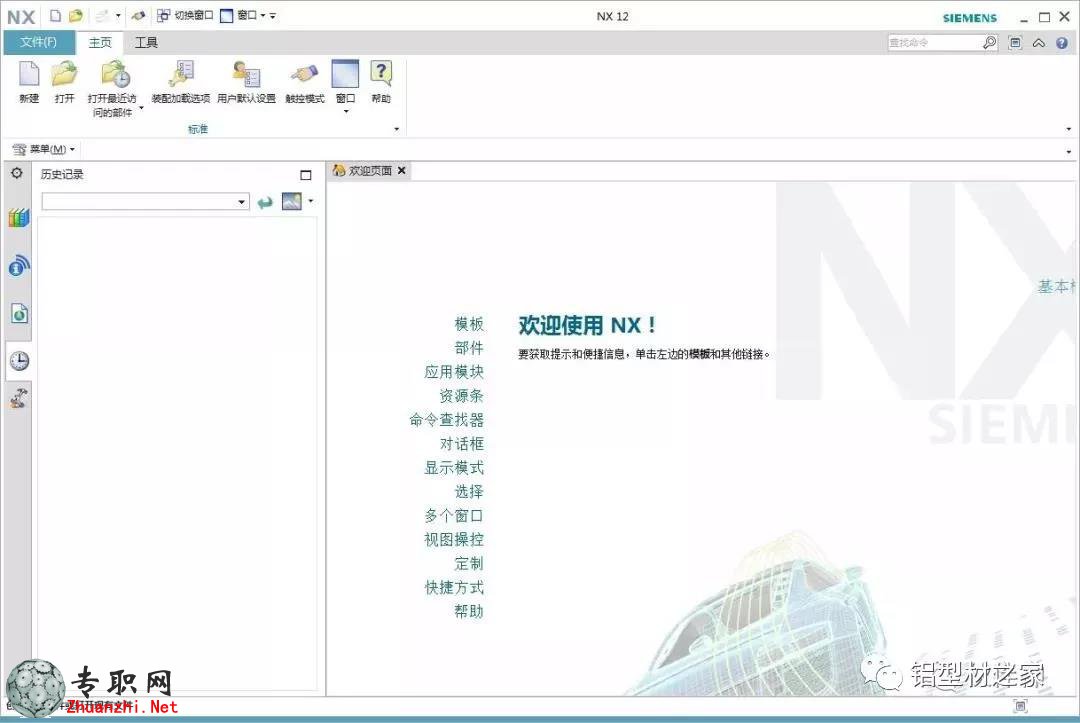The width and height of the screenshot is (1080, 723).
Task: Click the 模板 link
Action: pyautogui.click(x=469, y=324)
